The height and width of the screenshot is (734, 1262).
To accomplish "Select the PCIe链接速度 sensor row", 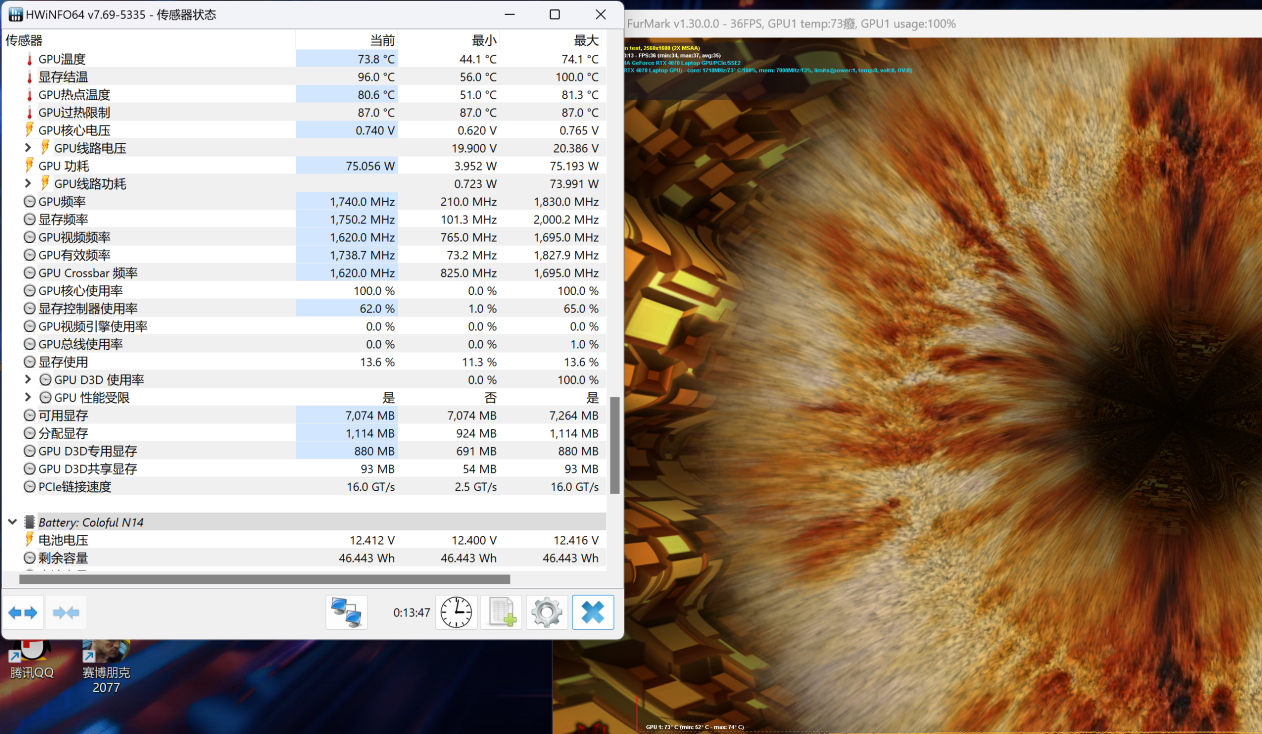I will (x=75, y=487).
